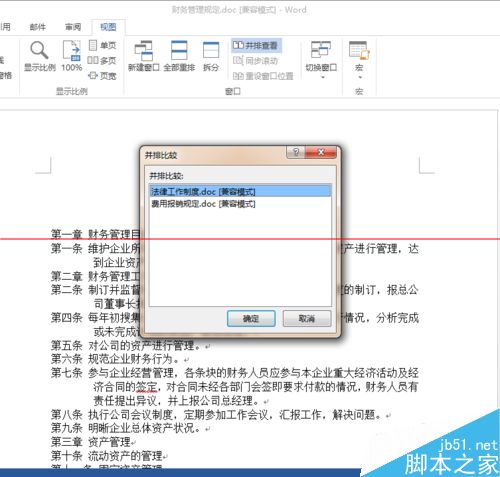This screenshot has height=477, width=500.
Task: Select the View (视图) tab
Action: (x=108, y=27)
